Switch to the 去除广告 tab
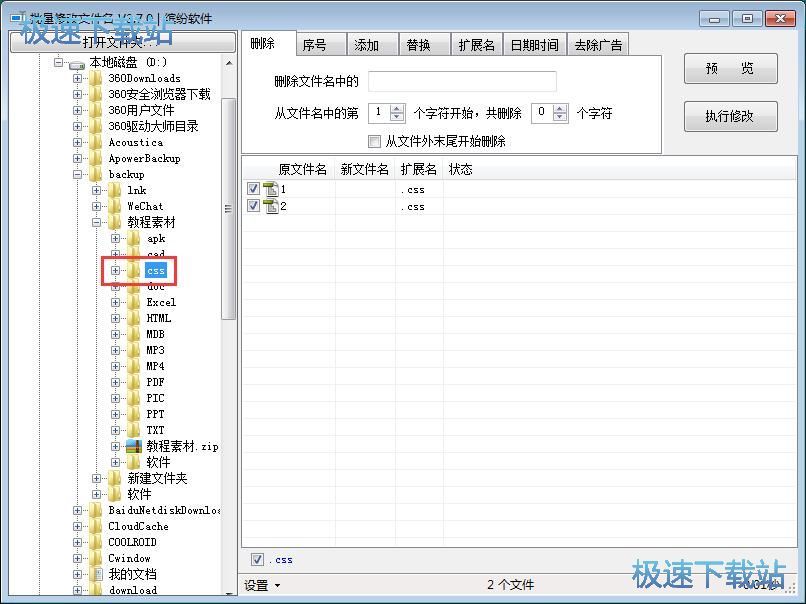This screenshot has height=604, width=806. pyautogui.click(x=598, y=45)
